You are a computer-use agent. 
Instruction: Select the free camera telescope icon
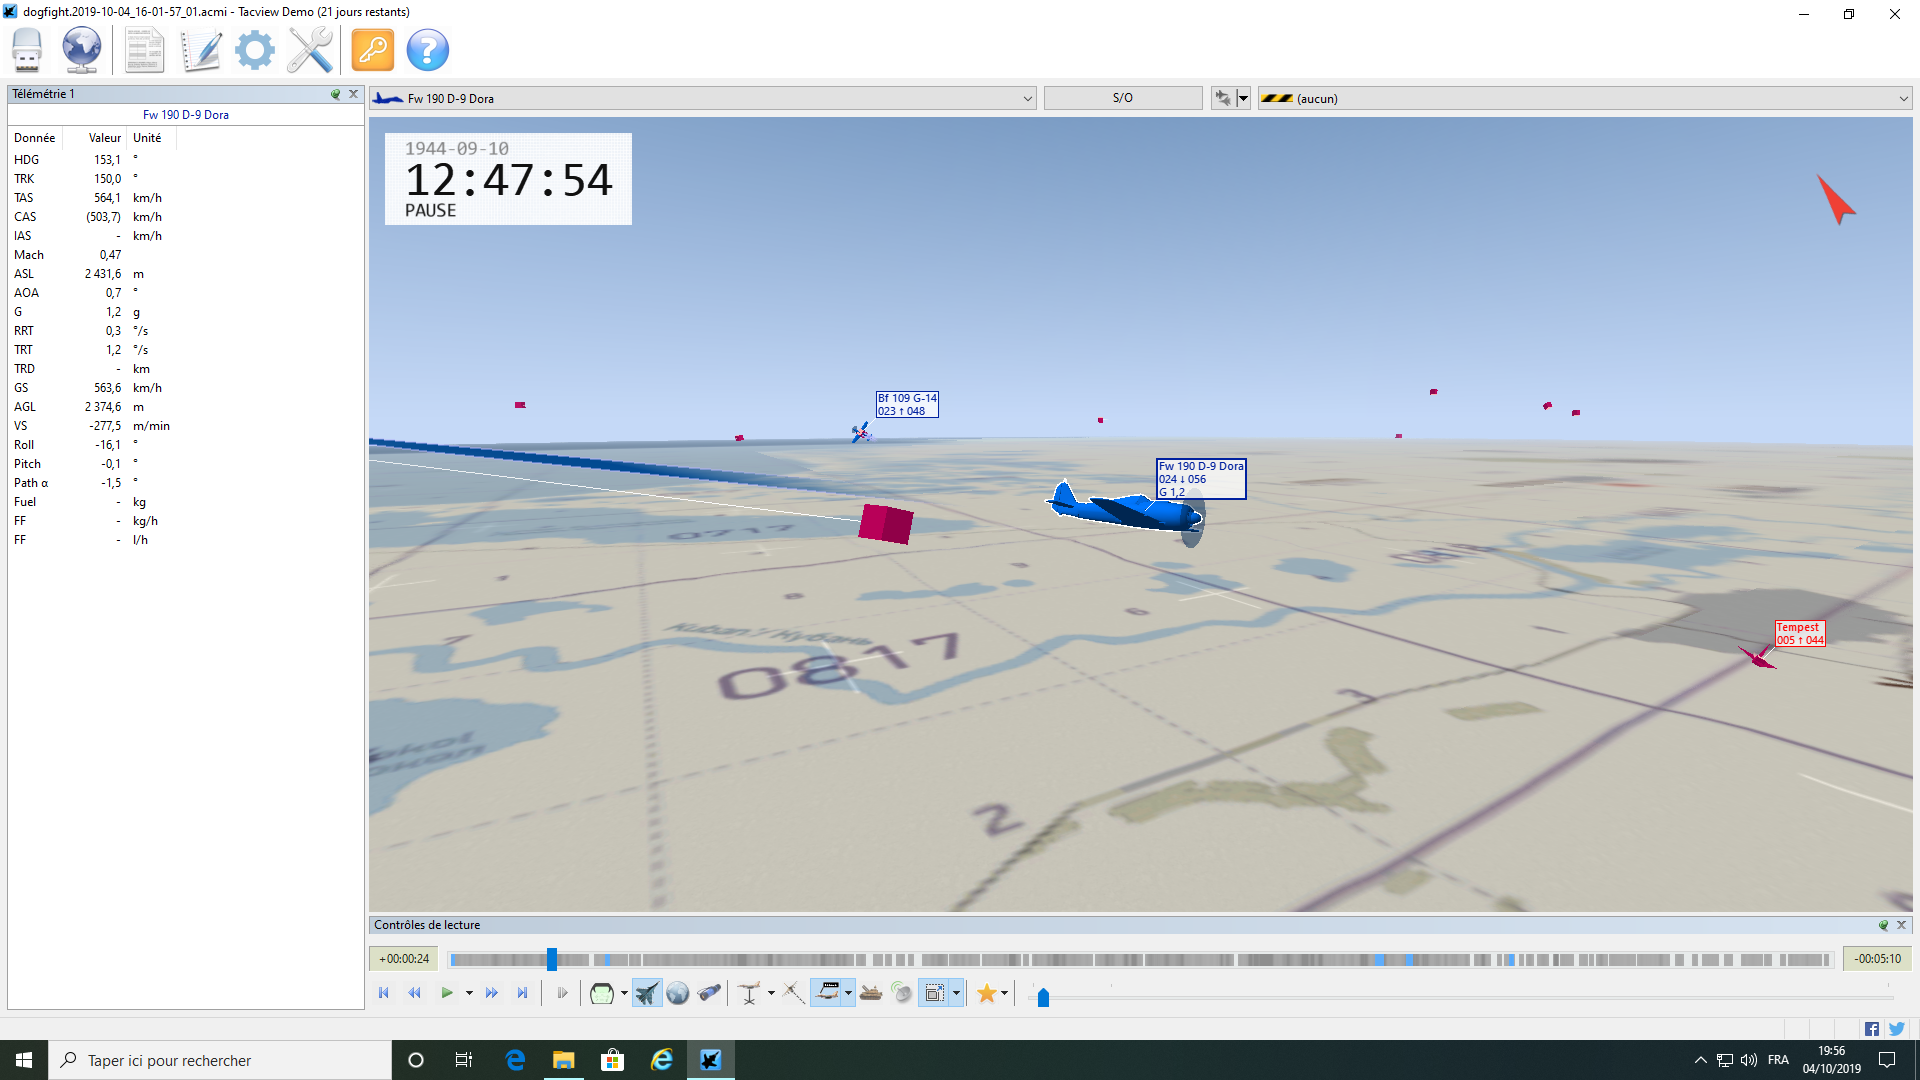click(x=709, y=993)
